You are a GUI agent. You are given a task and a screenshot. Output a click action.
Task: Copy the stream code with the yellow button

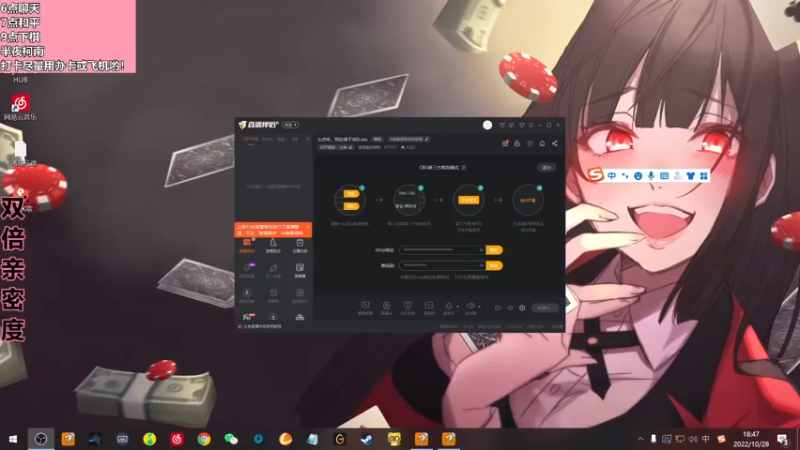[494, 265]
